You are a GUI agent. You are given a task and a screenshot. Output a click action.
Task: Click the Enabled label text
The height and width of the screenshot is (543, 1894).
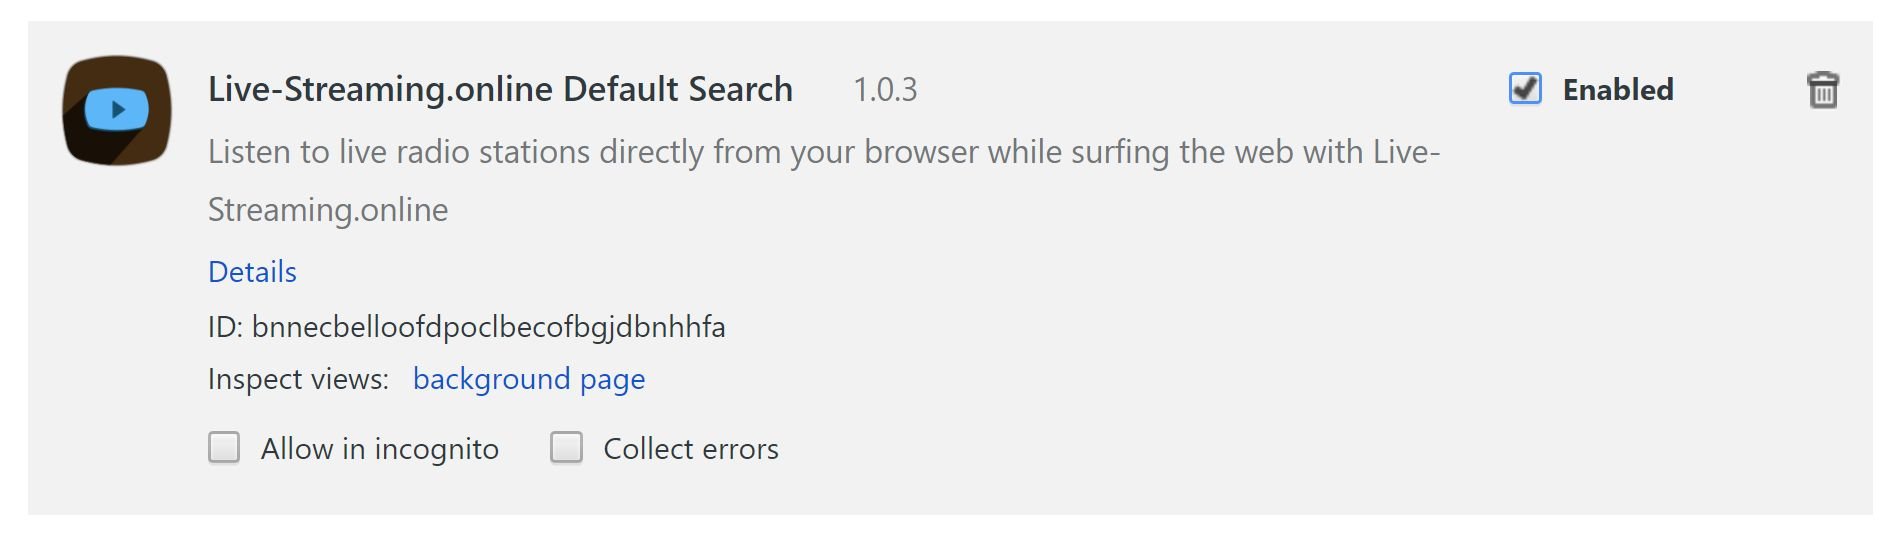1617,90
